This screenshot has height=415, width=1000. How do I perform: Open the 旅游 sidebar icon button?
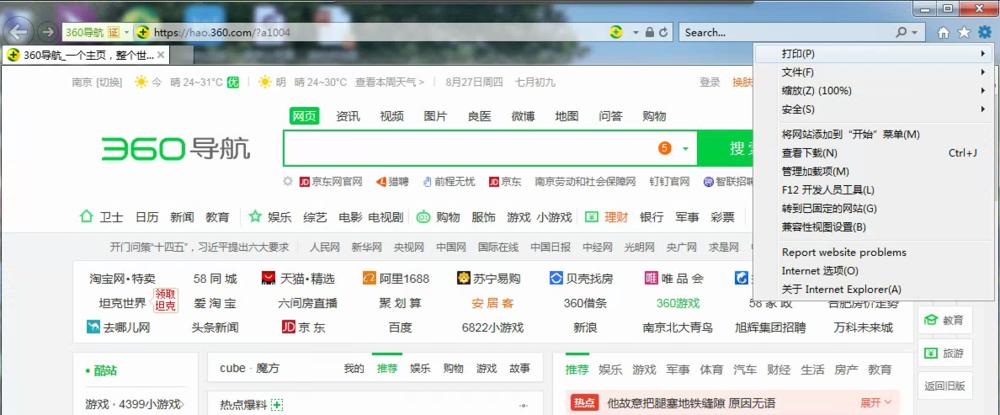tap(945, 353)
